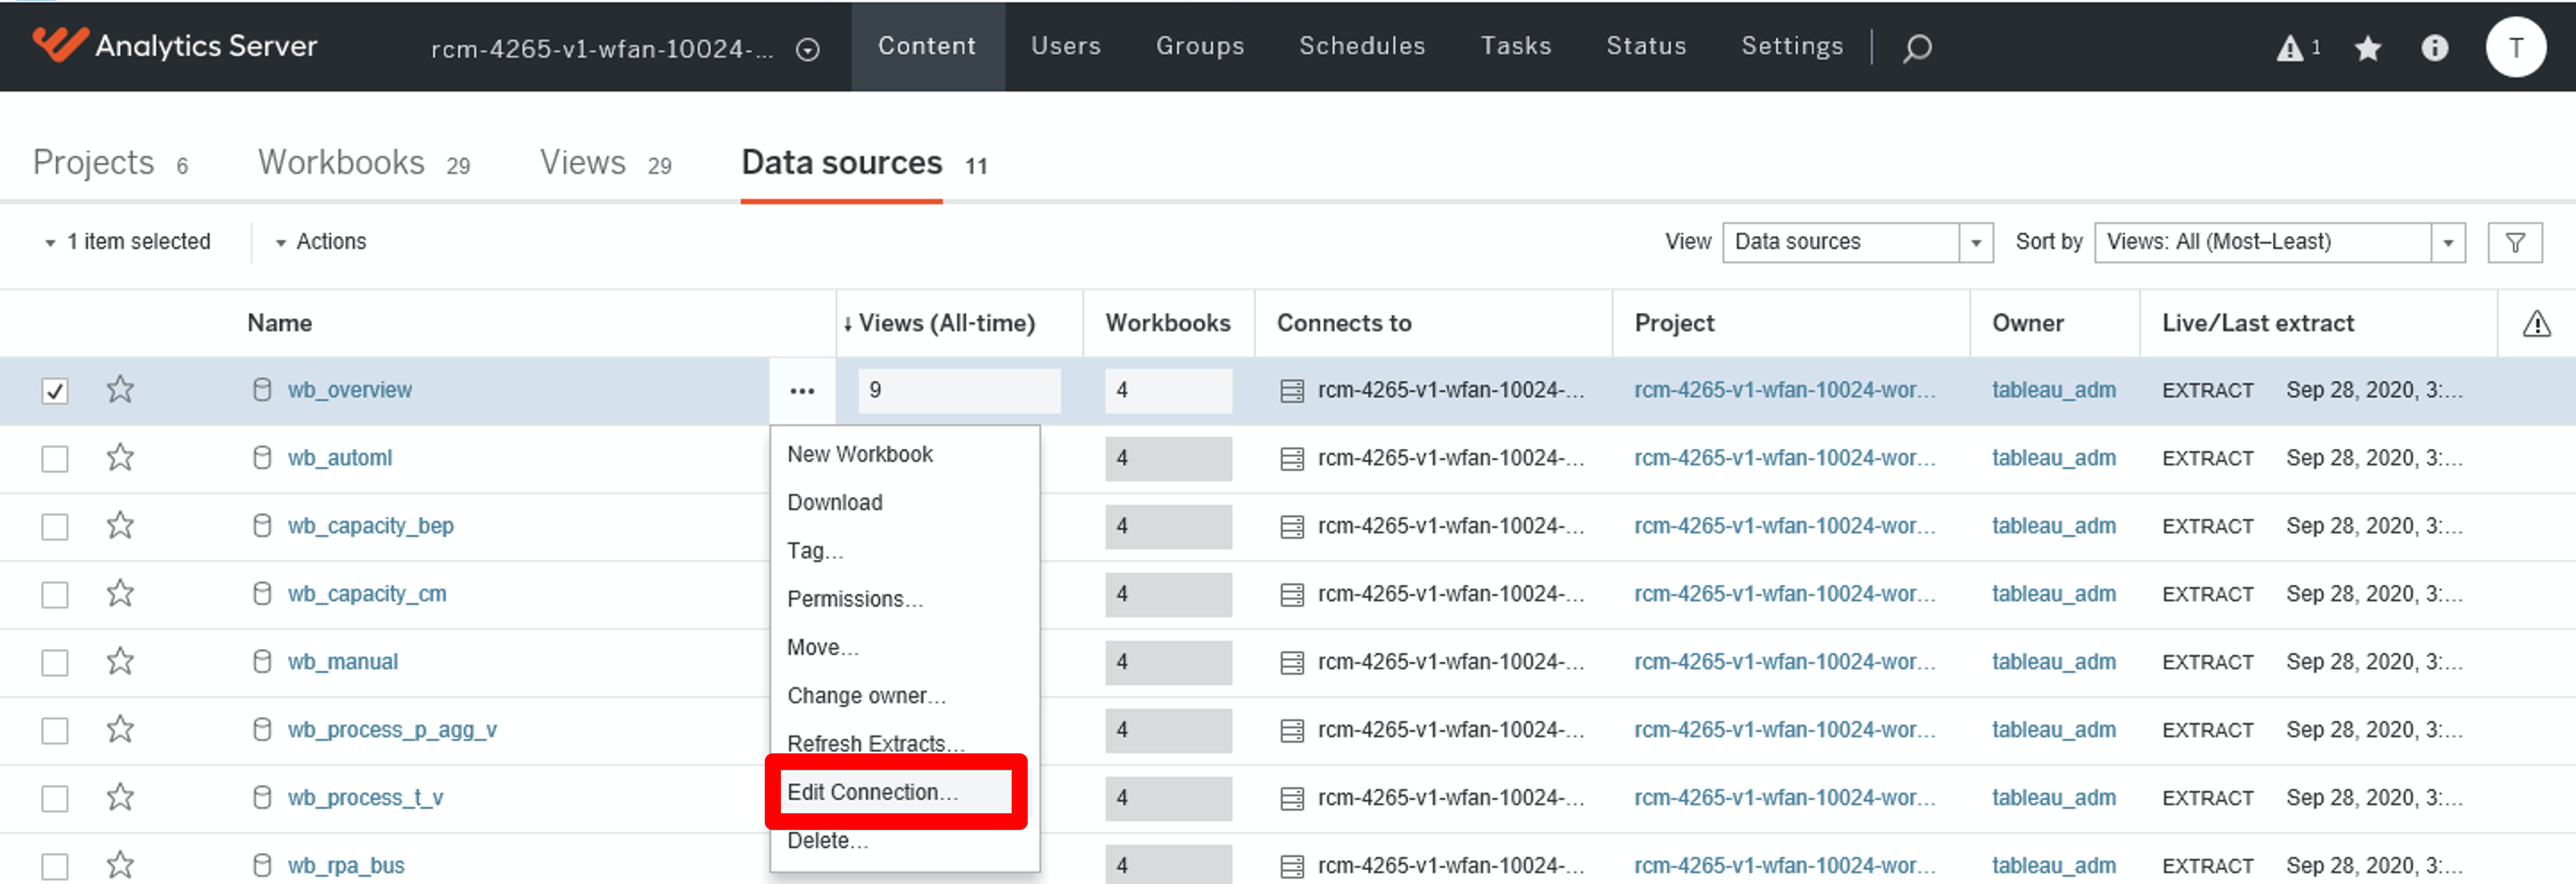
Task: Open the user avatar T menu
Action: pos(2515,47)
